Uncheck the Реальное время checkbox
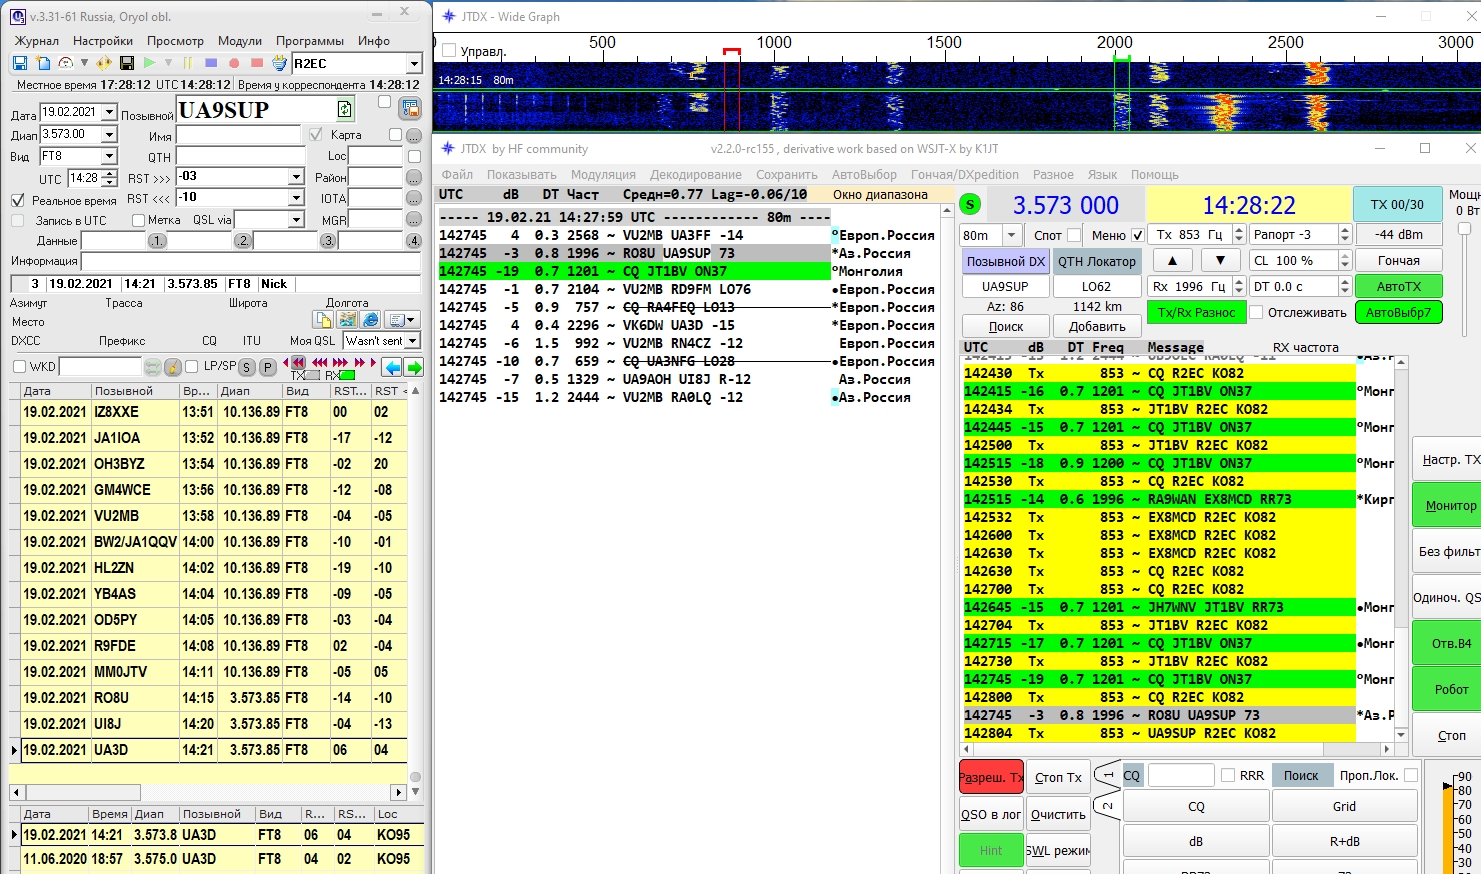1481x874 pixels. (x=18, y=200)
